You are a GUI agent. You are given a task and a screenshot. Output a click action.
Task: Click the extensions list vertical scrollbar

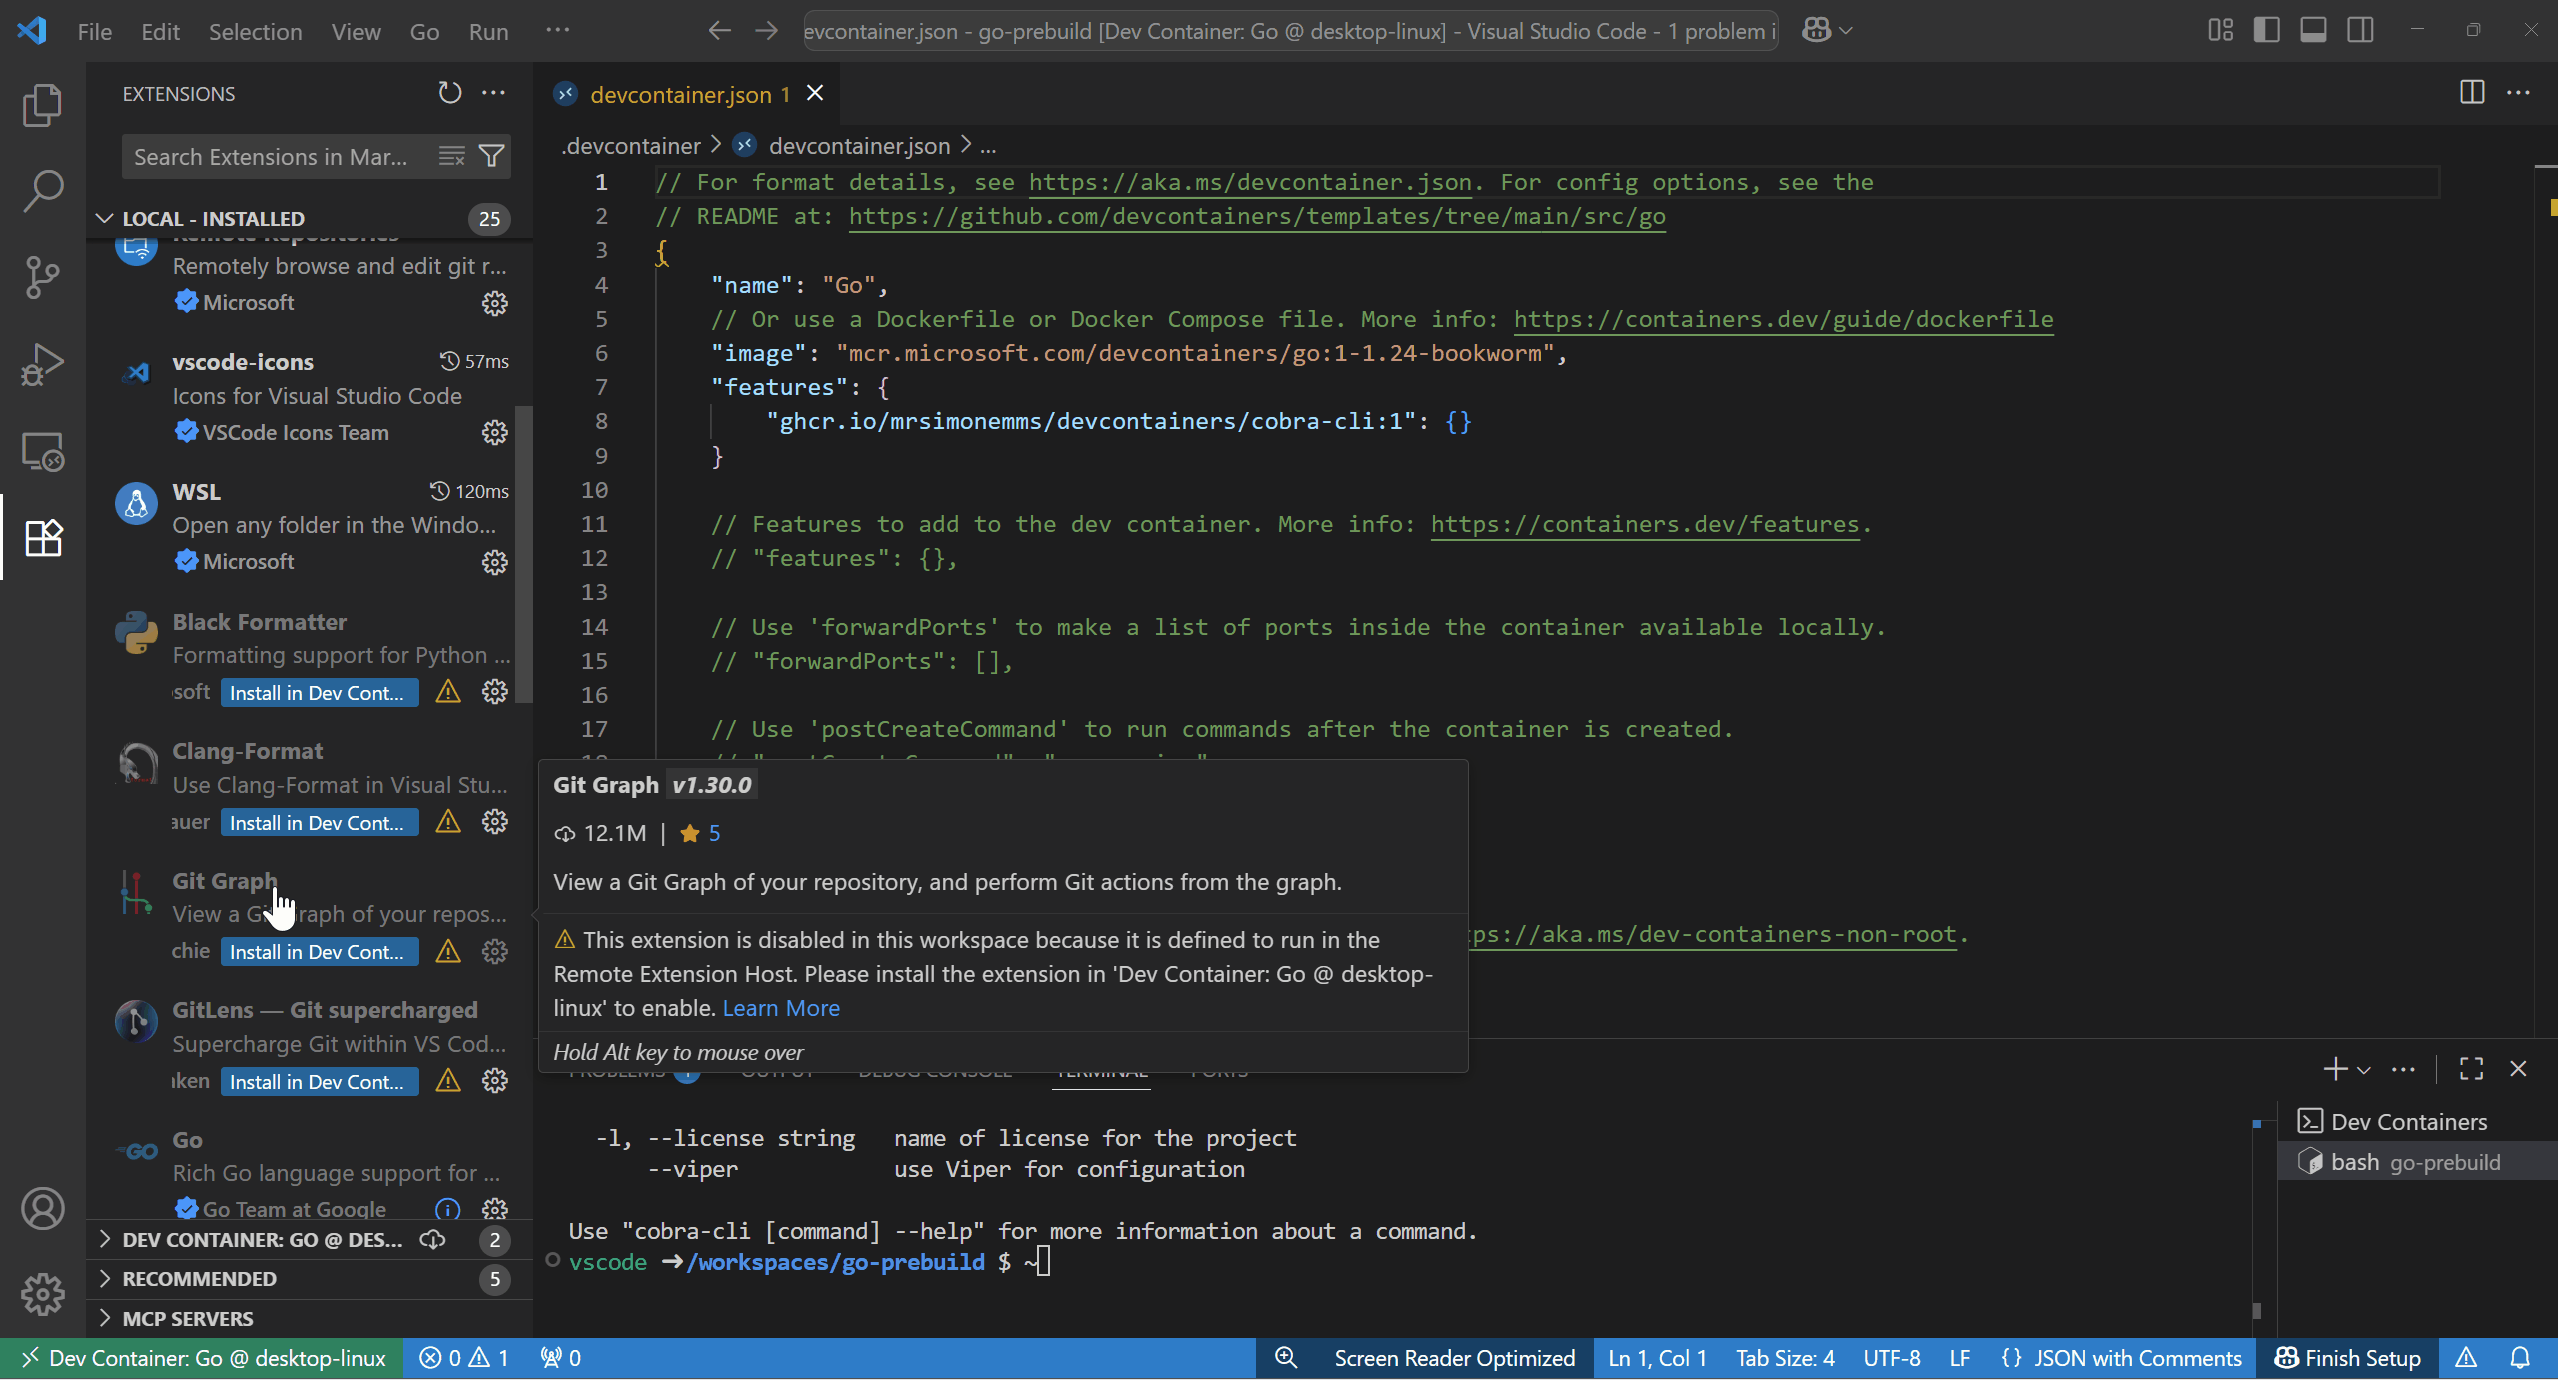click(524, 555)
